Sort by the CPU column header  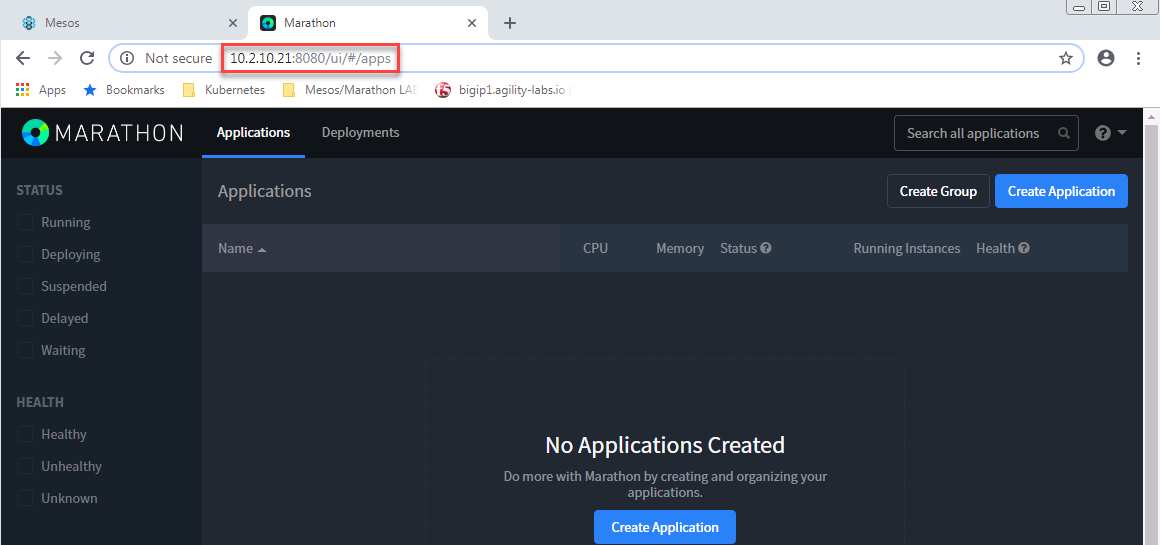[595, 248]
